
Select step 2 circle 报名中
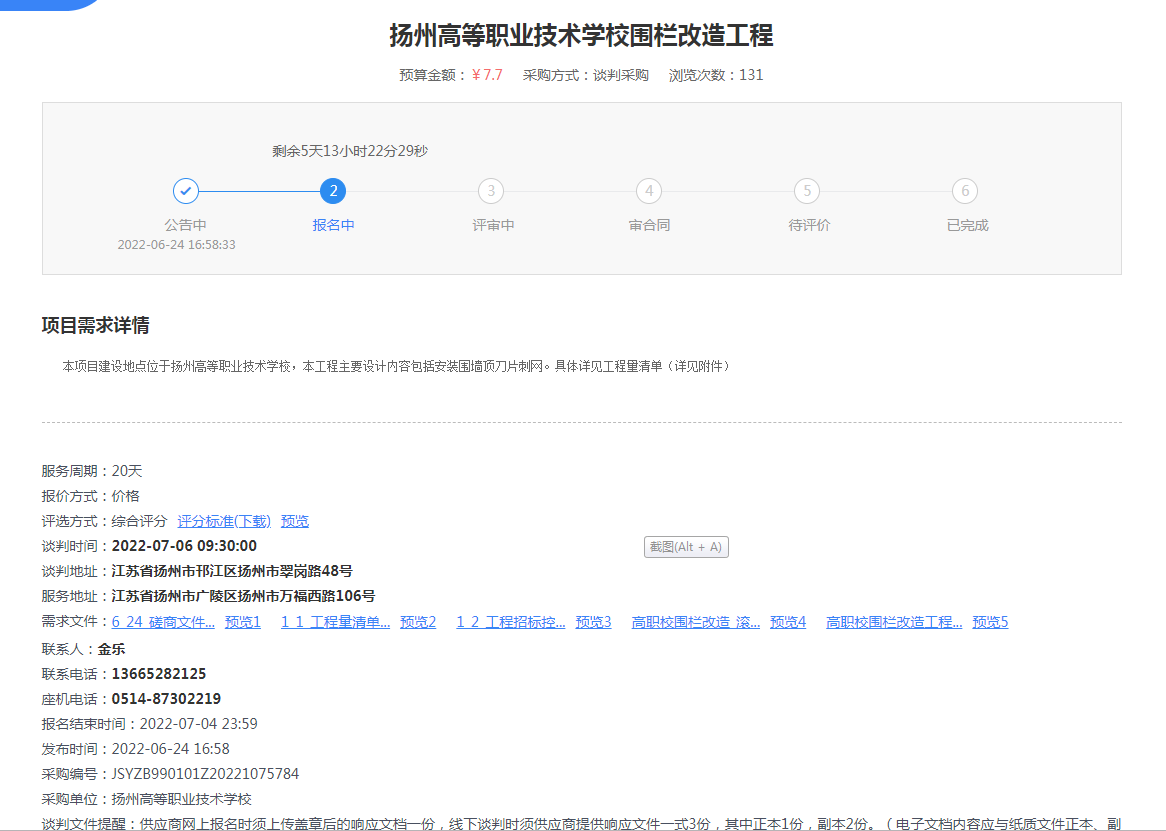point(333,191)
